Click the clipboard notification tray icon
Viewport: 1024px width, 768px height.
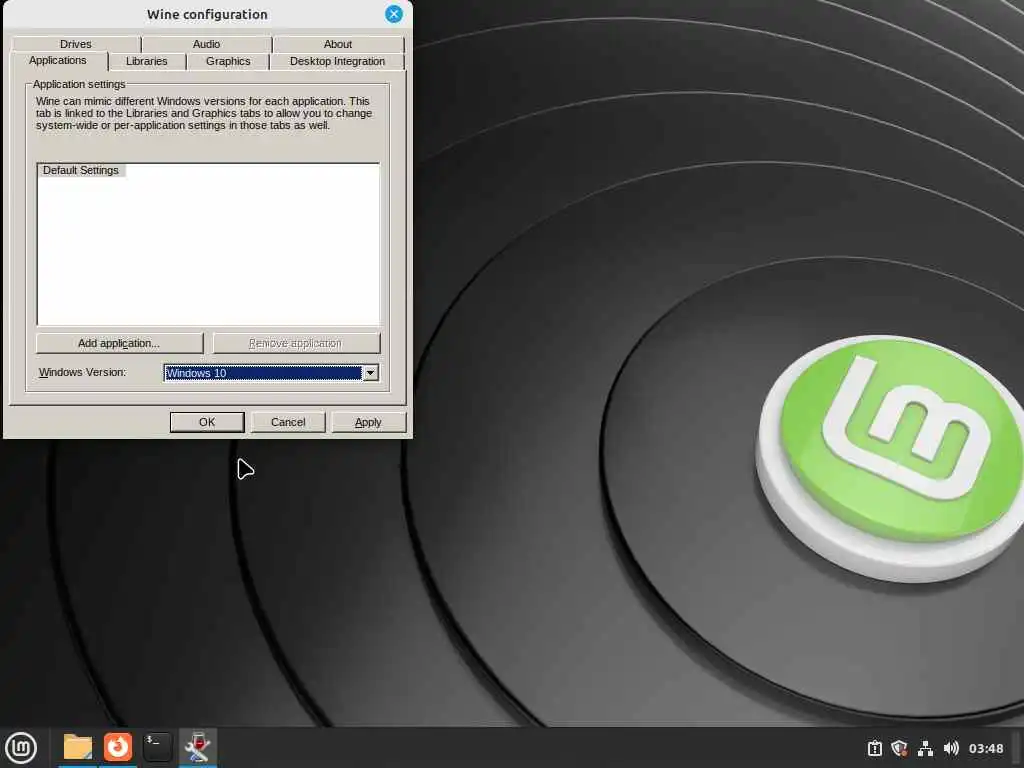pos(874,748)
